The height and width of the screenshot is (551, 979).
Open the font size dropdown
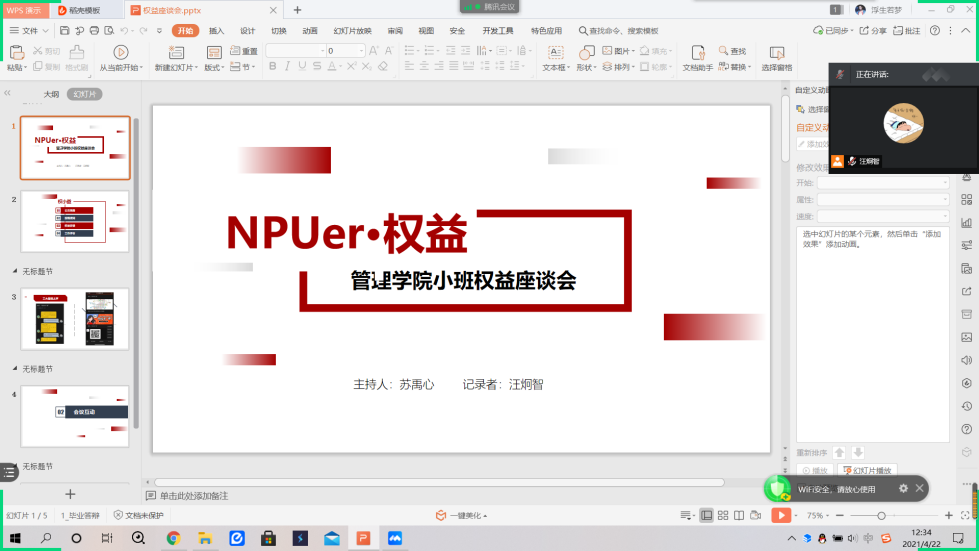click(361, 51)
